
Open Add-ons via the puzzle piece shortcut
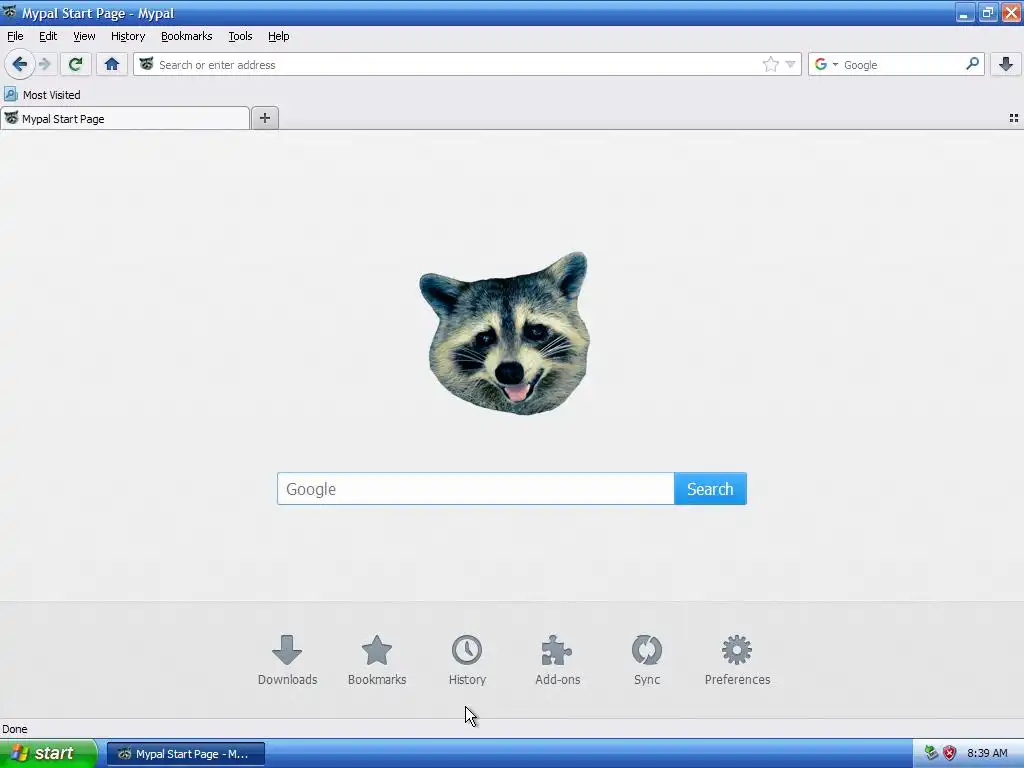tap(557, 660)
